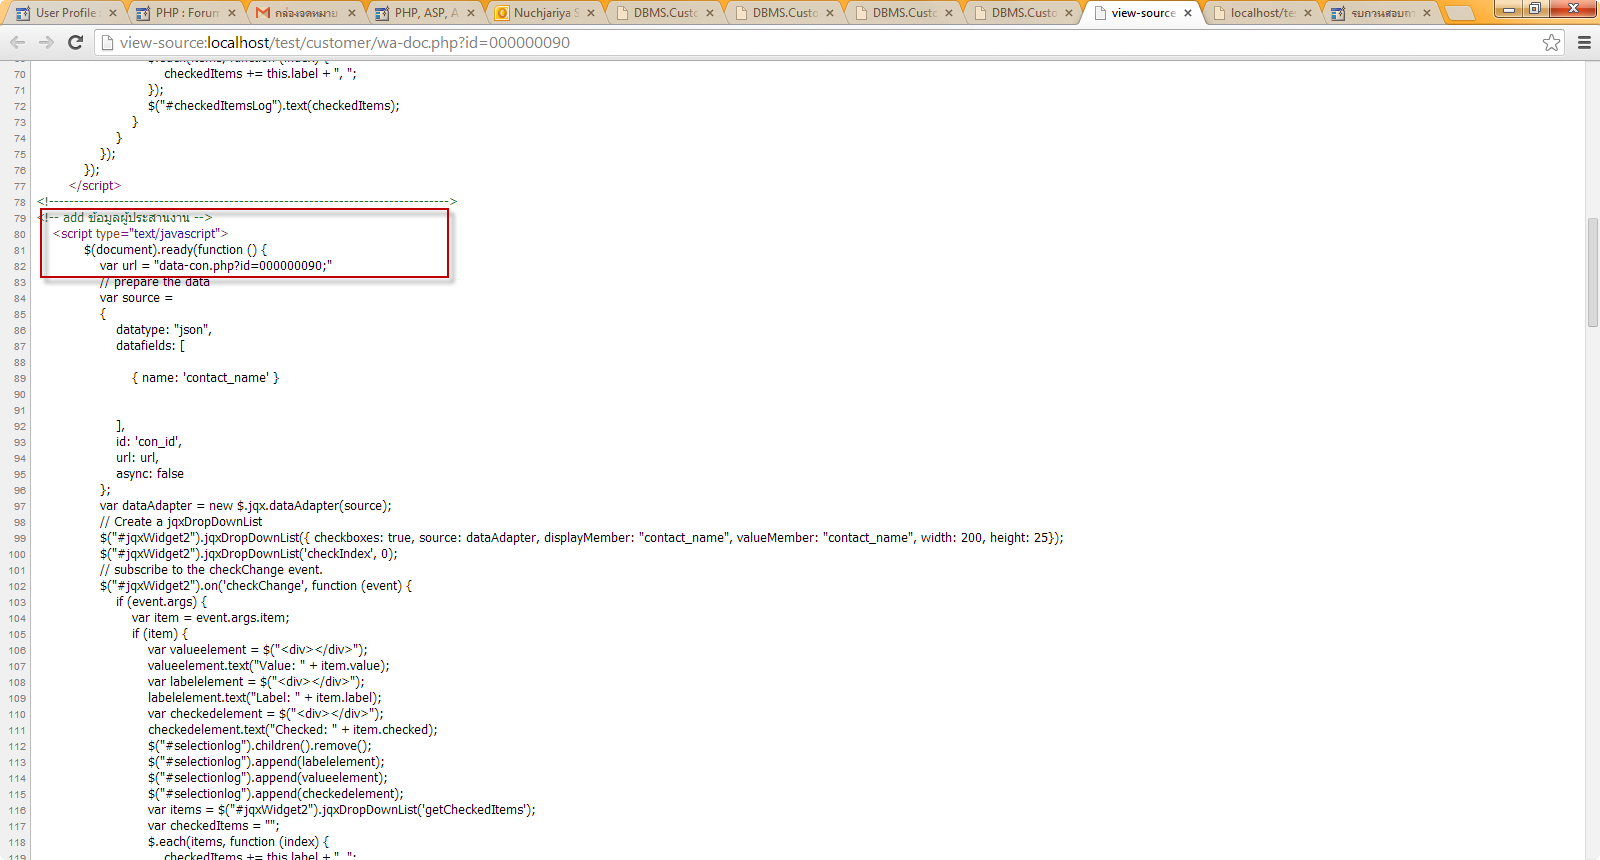Close the PHP : Forum tab
This screenshot has height=860, width=1600.
(x=232, y=13)
